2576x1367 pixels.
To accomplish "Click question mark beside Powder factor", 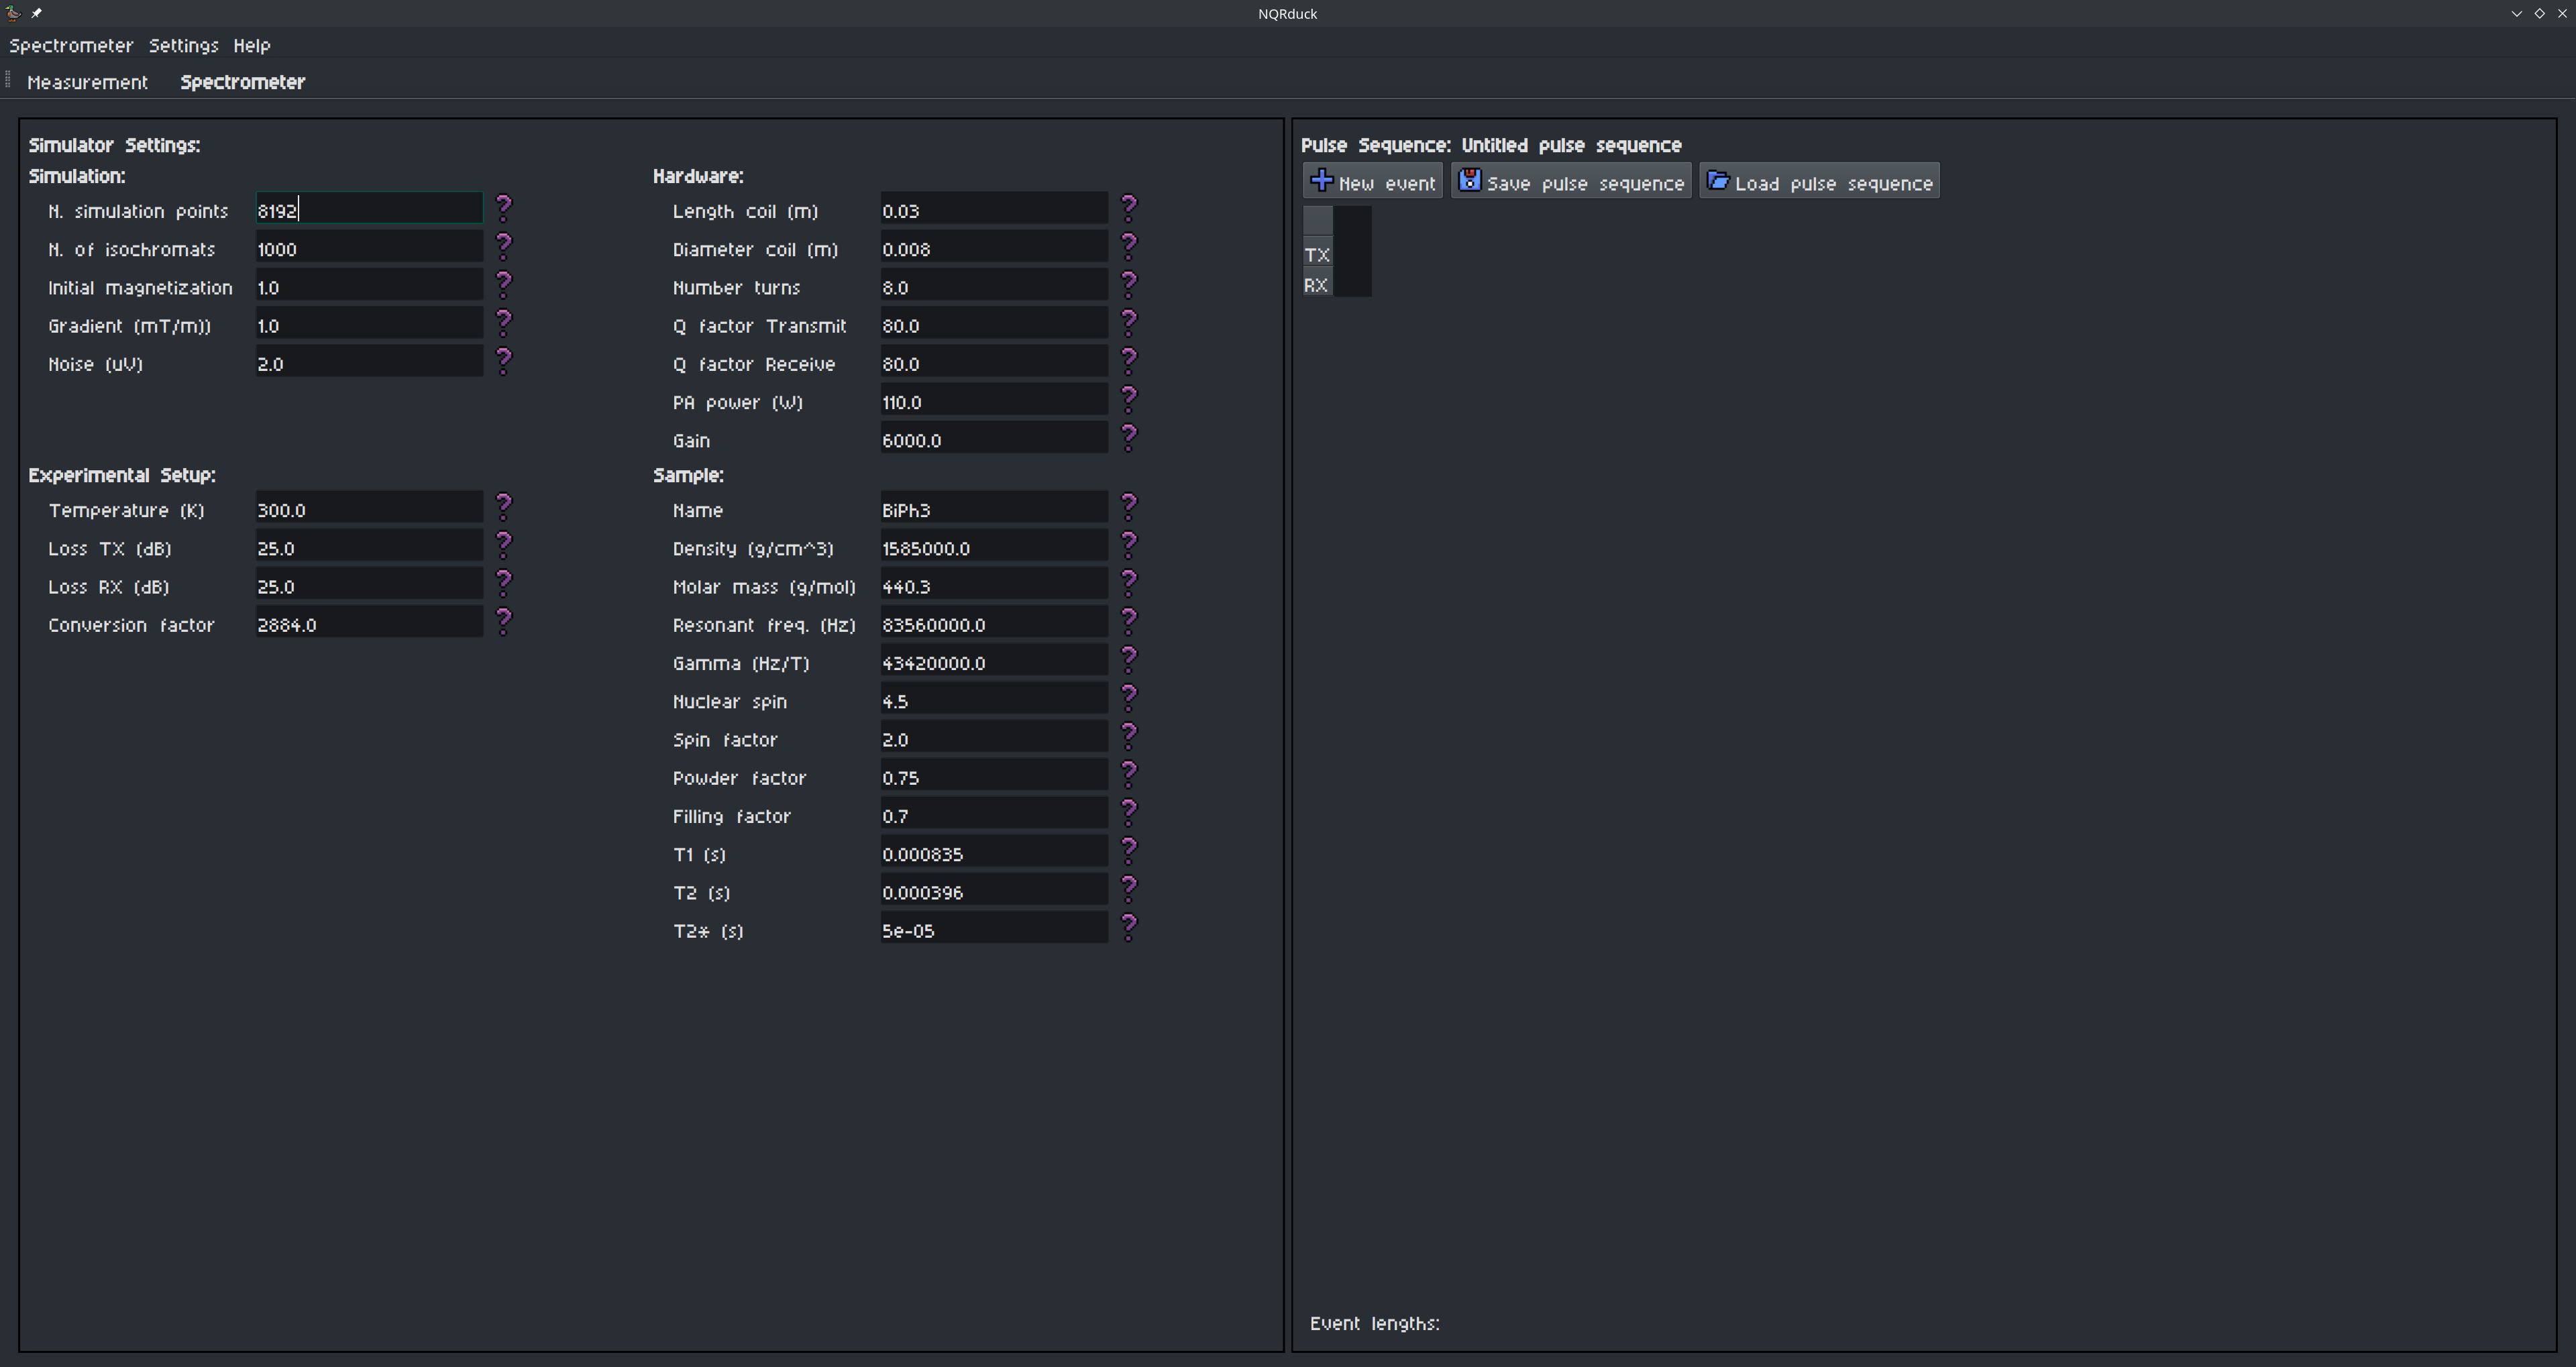I will point(1129,775).
